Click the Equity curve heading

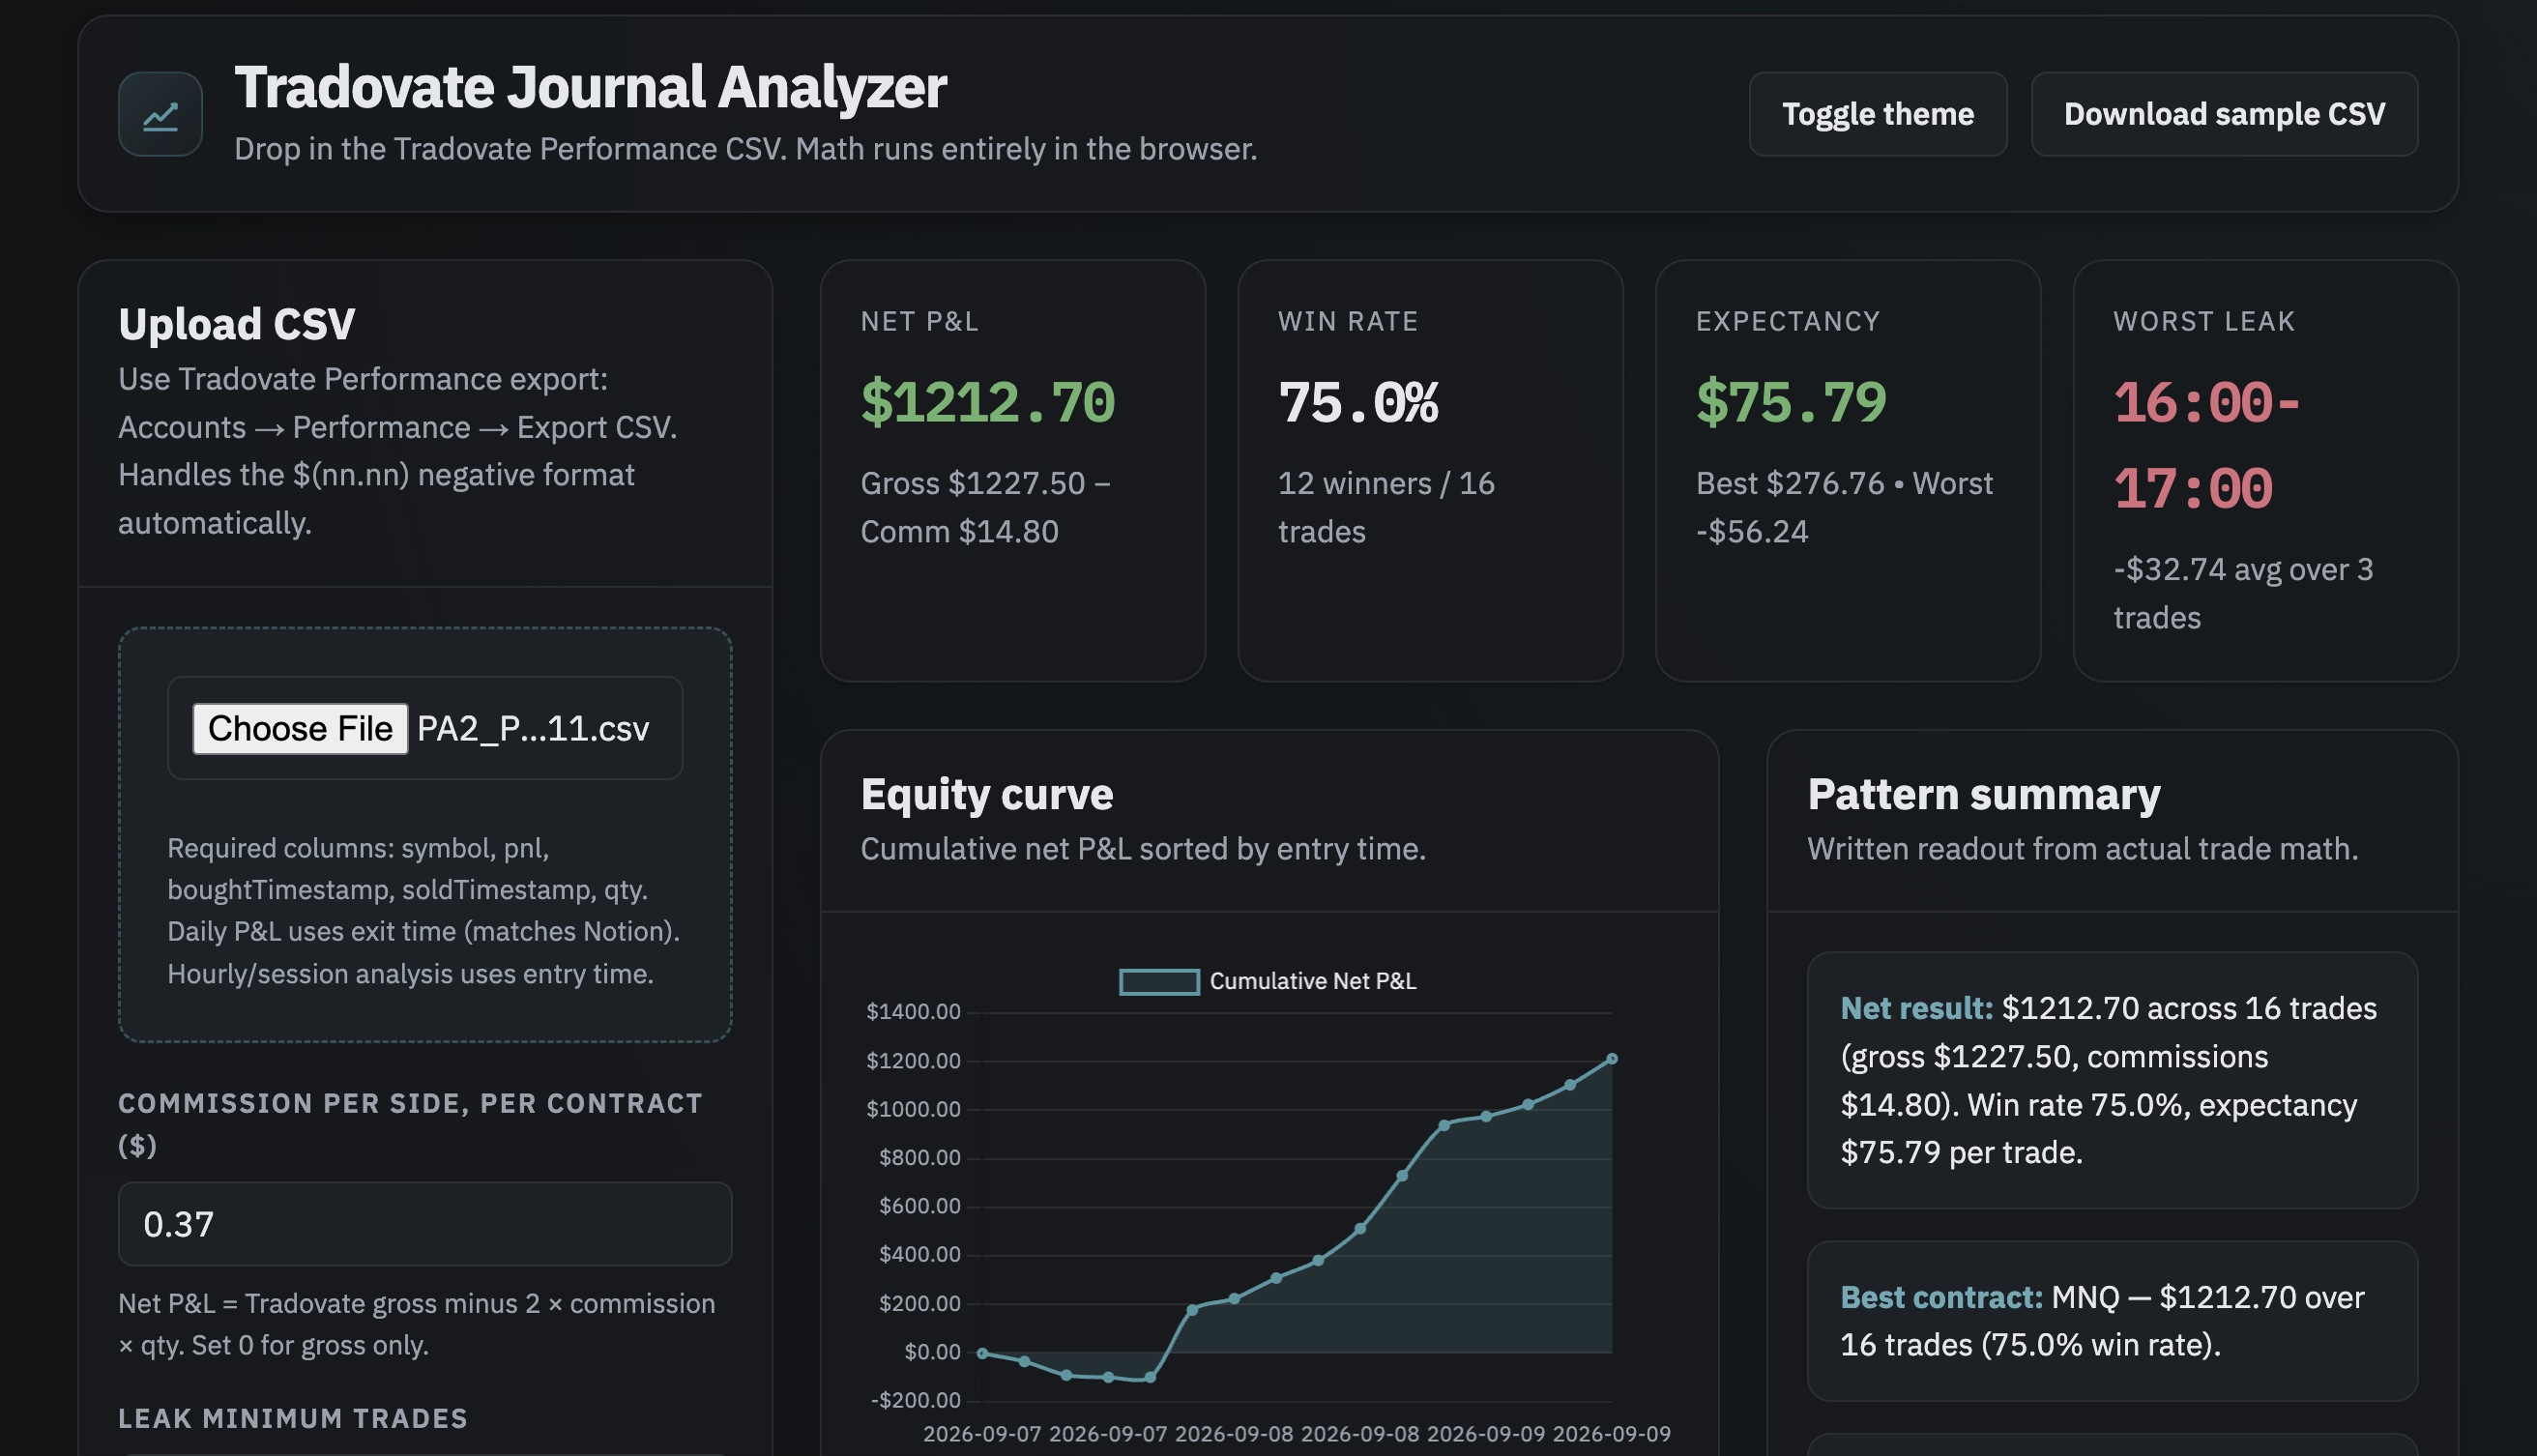986,794
